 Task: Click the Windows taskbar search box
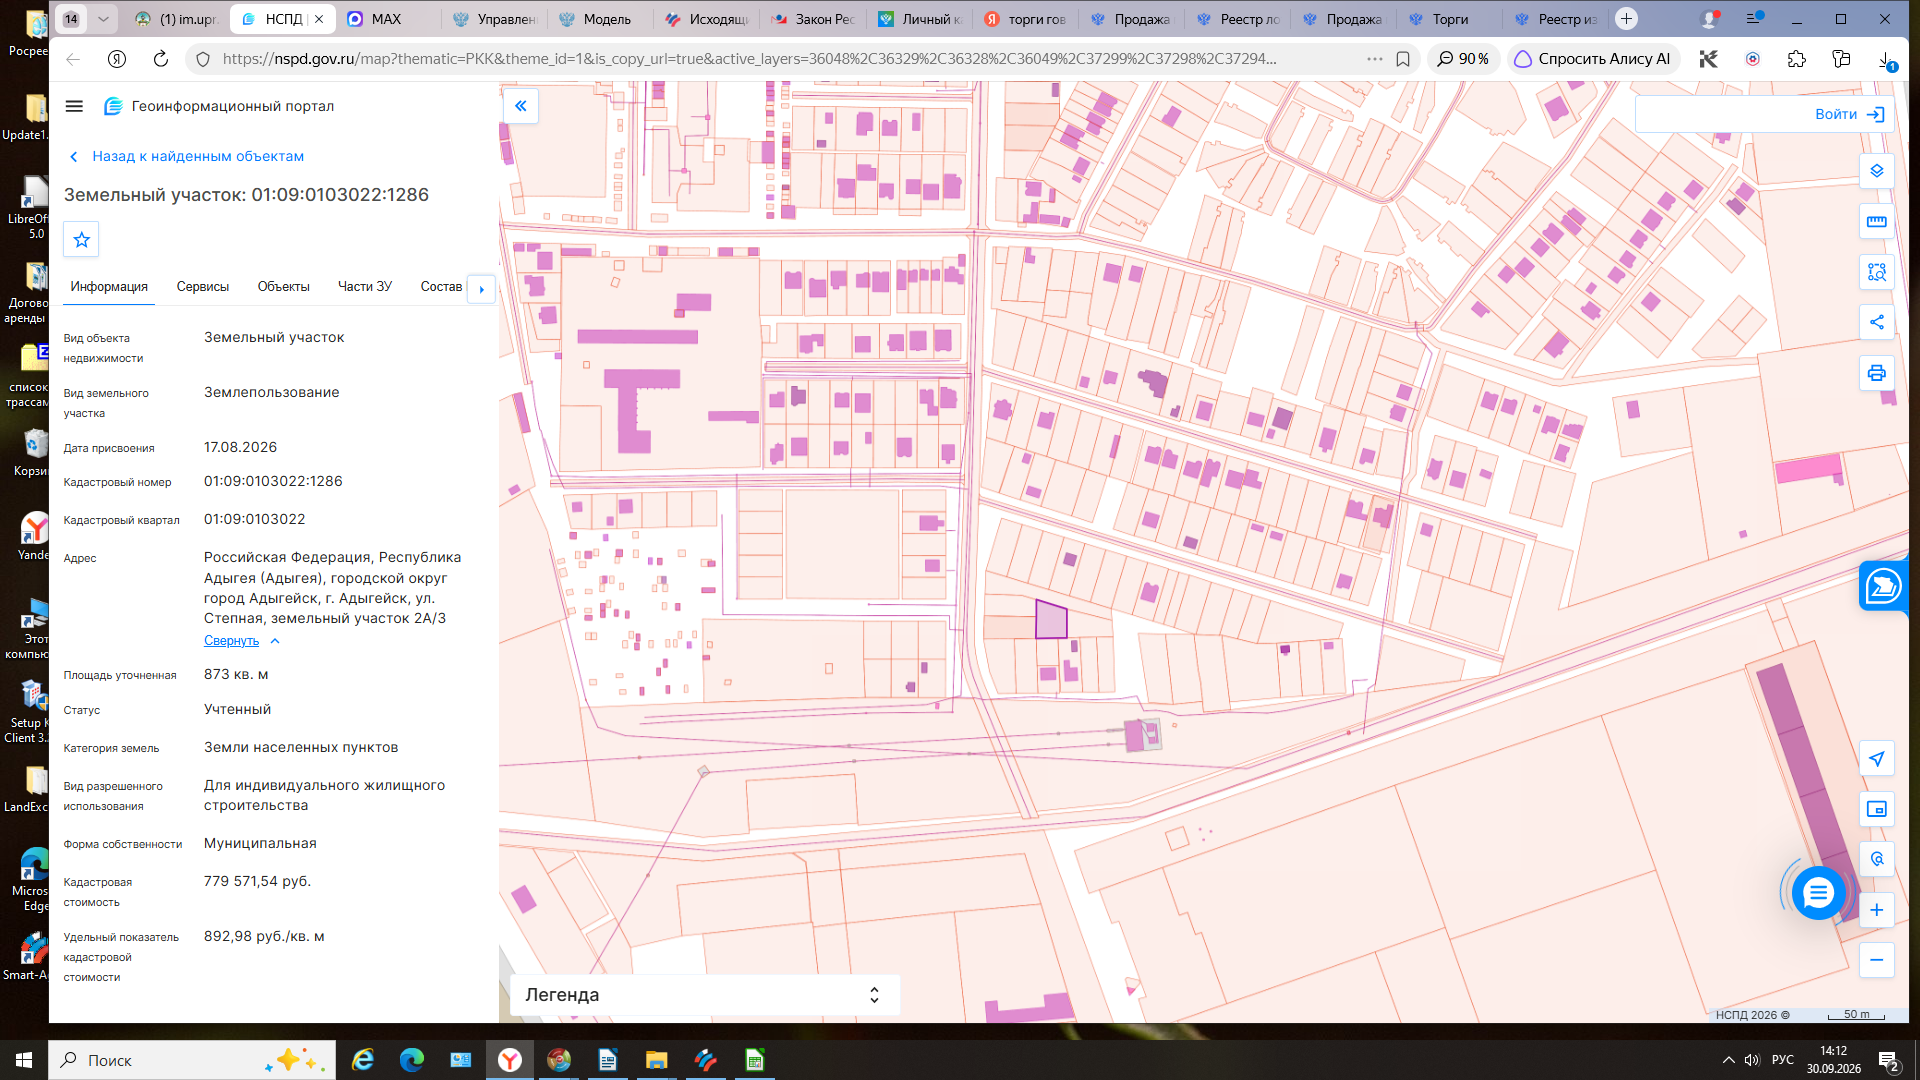point(192,1060)
